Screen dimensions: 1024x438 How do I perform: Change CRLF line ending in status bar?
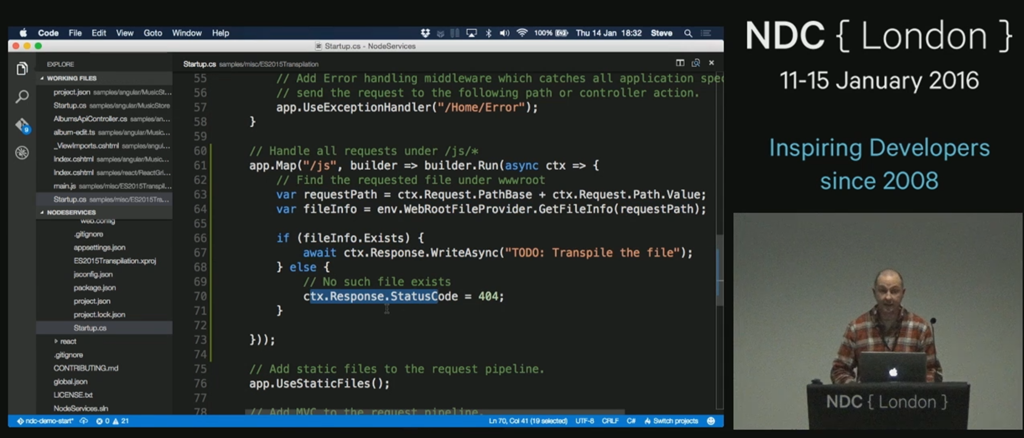point(610,421)
